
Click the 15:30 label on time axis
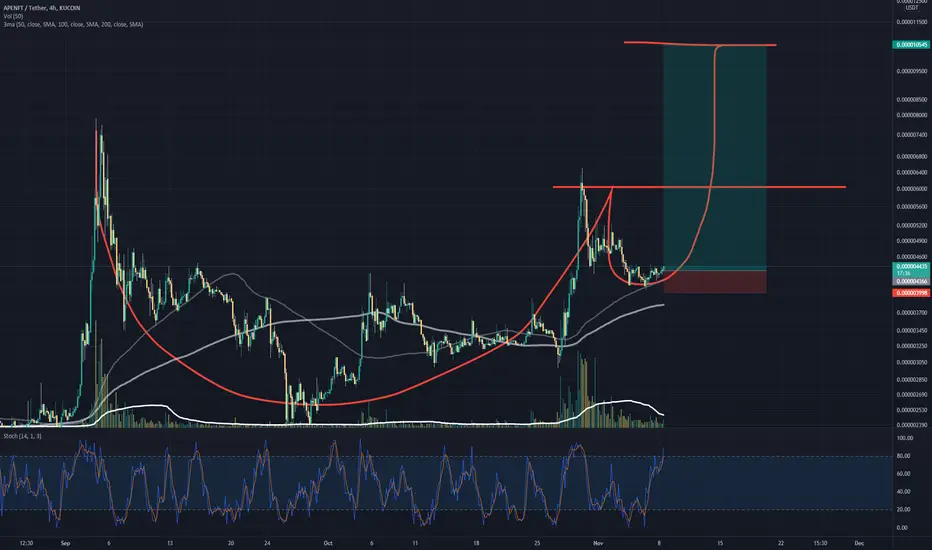point(820,543)
